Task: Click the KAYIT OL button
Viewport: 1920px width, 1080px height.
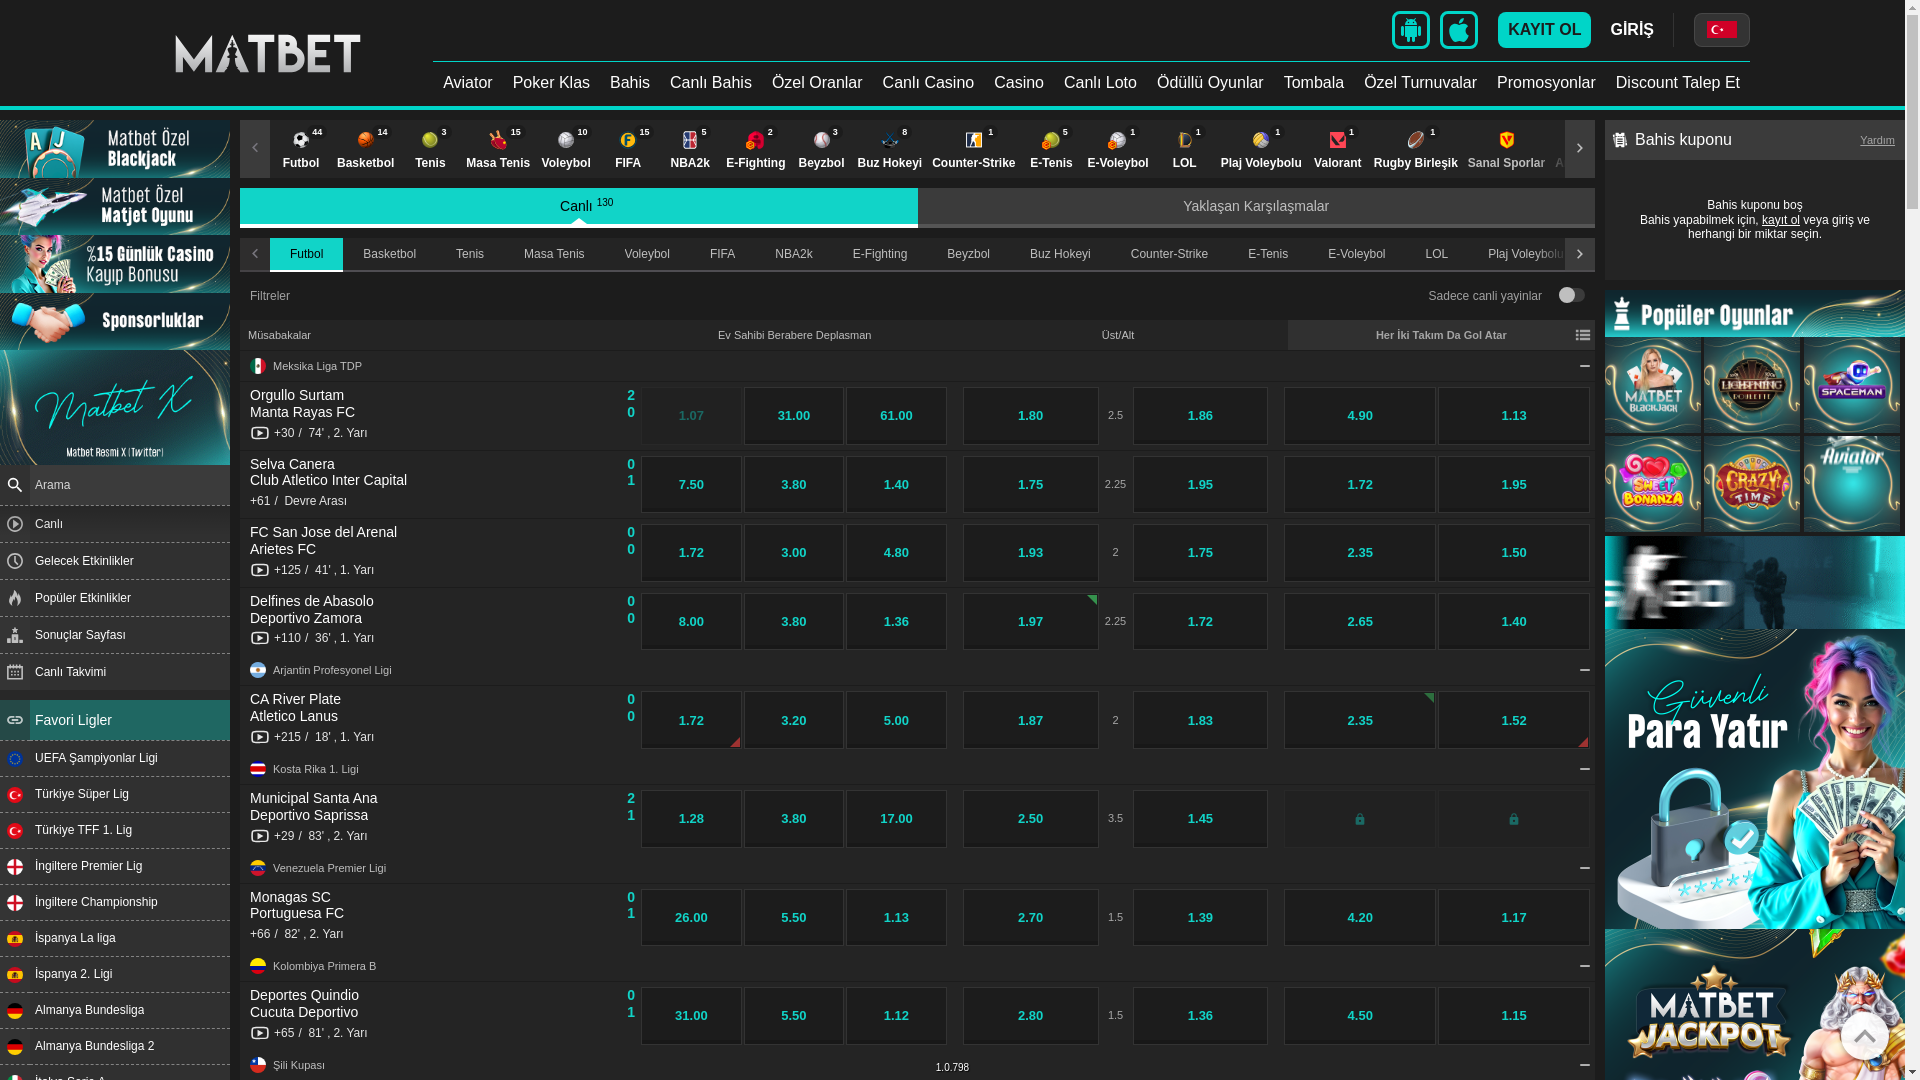Action: click(1544, 30)
